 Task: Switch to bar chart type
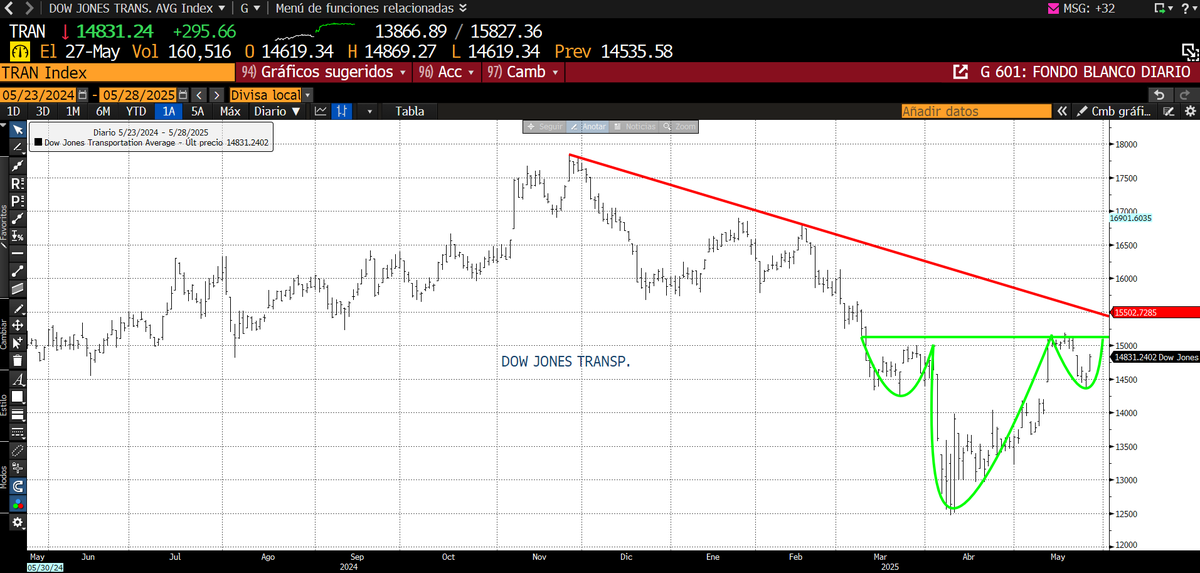click(341, 111)
